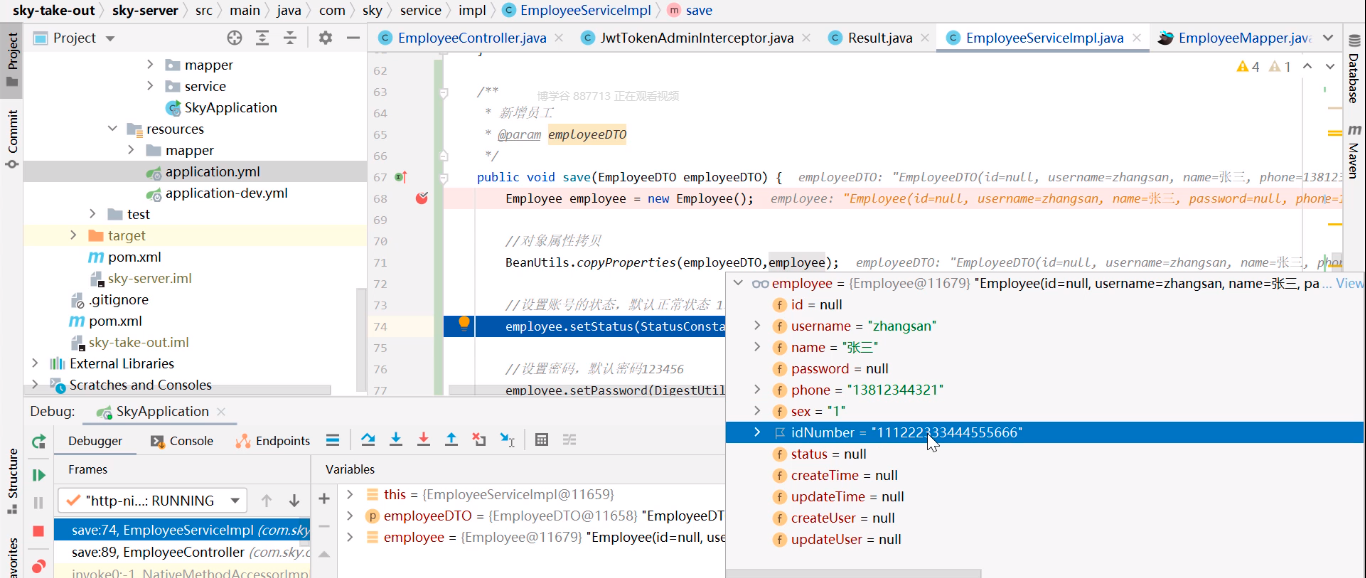Viewport: 1366px width, 578px height.
Task: Expand the target folder
Action: coord(73,235)
